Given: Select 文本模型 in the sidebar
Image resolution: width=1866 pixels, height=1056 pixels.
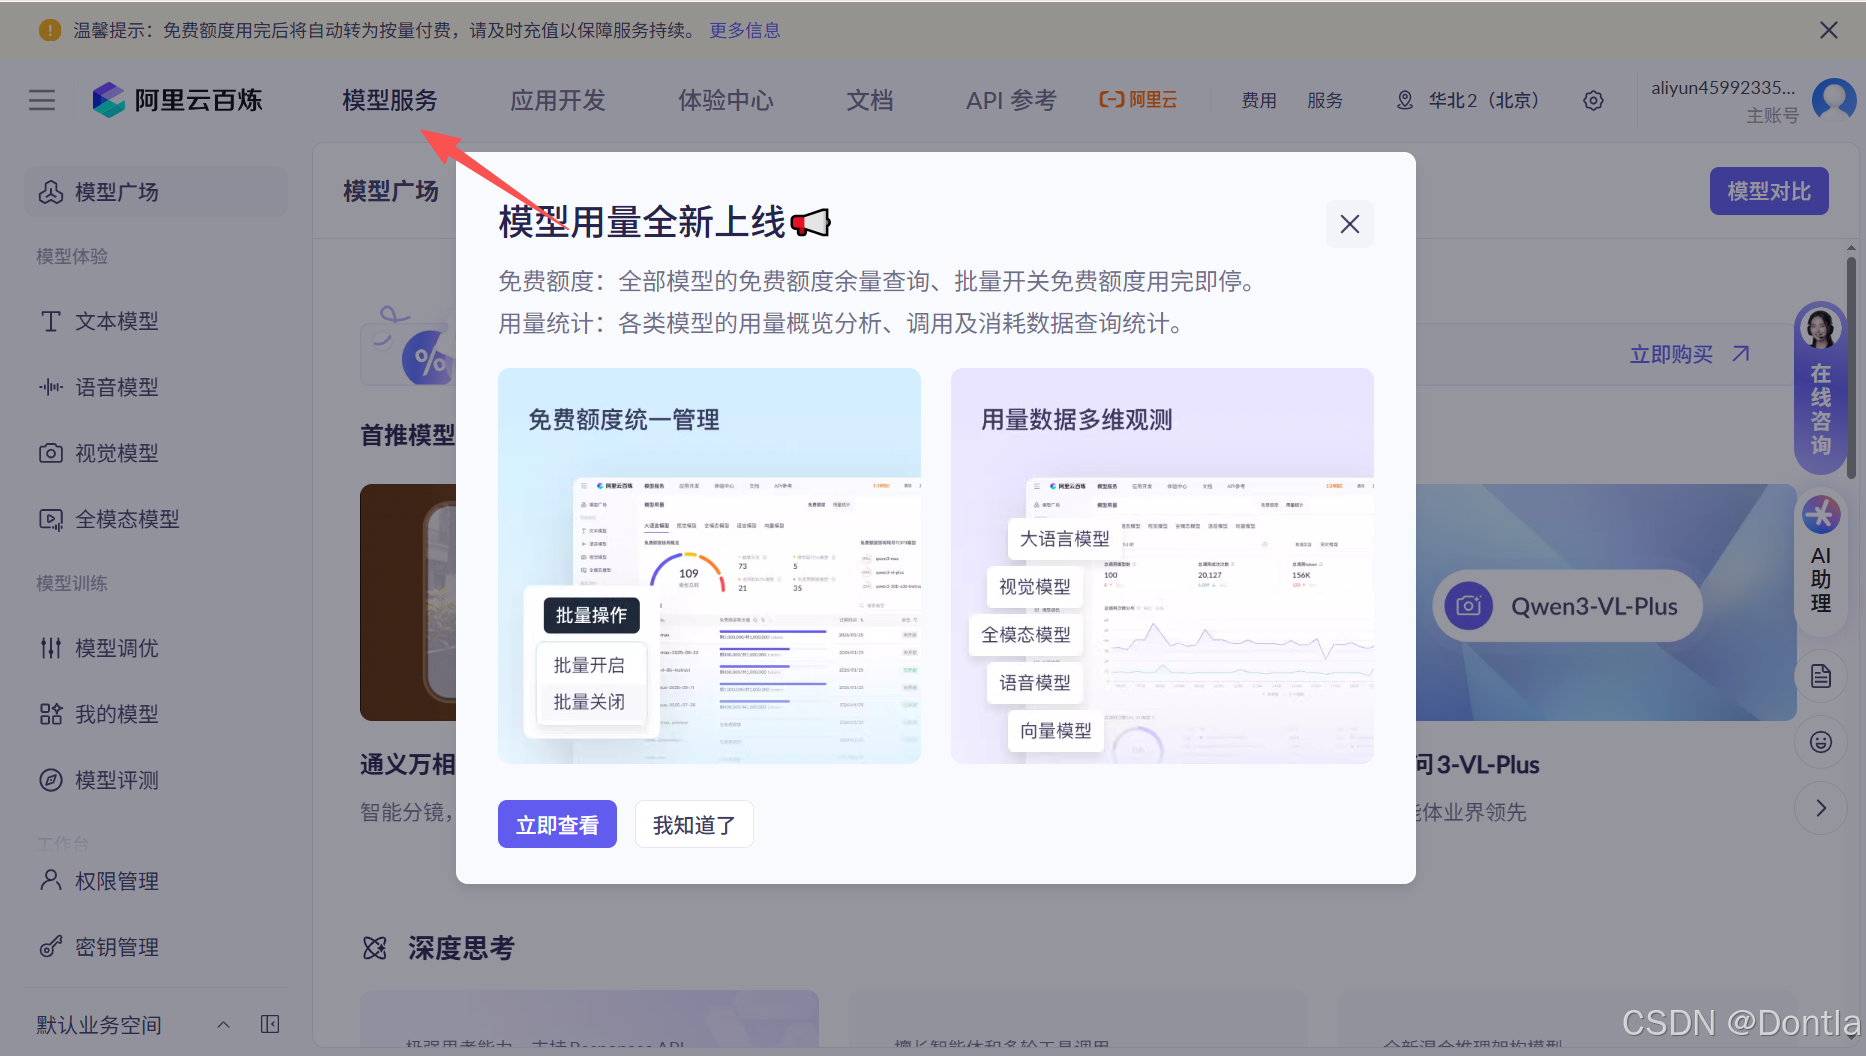Looking at the screenshot, I should click(116, 321).
